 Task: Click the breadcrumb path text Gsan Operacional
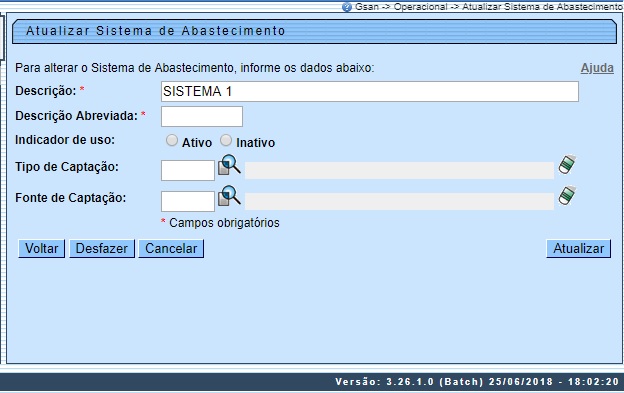click(489, 7)
